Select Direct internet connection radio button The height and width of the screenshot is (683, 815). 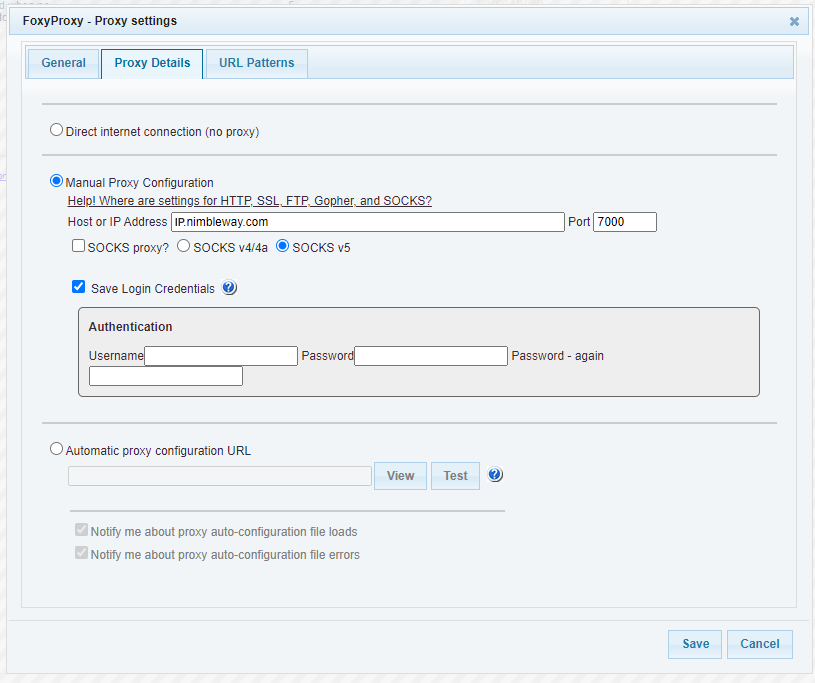56,130
